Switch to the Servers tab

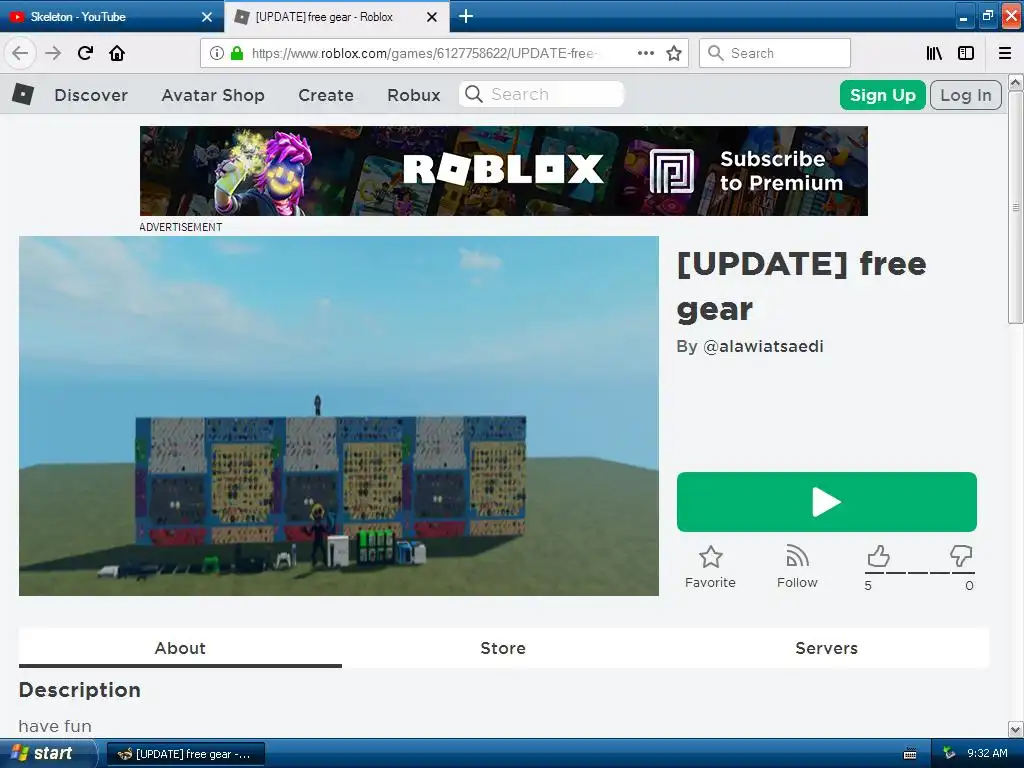click(826, 648)
